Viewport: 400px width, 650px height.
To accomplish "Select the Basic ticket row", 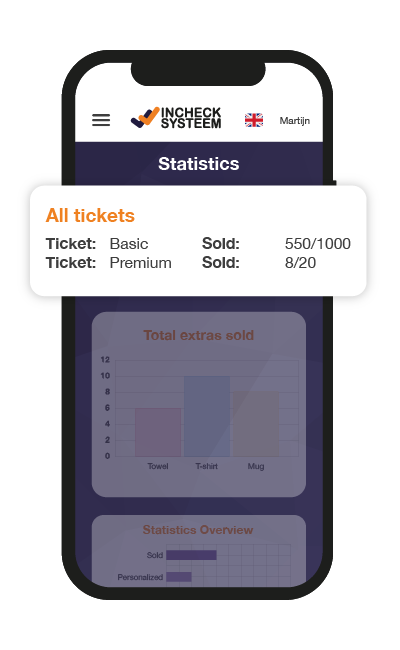I will (198, 244).
